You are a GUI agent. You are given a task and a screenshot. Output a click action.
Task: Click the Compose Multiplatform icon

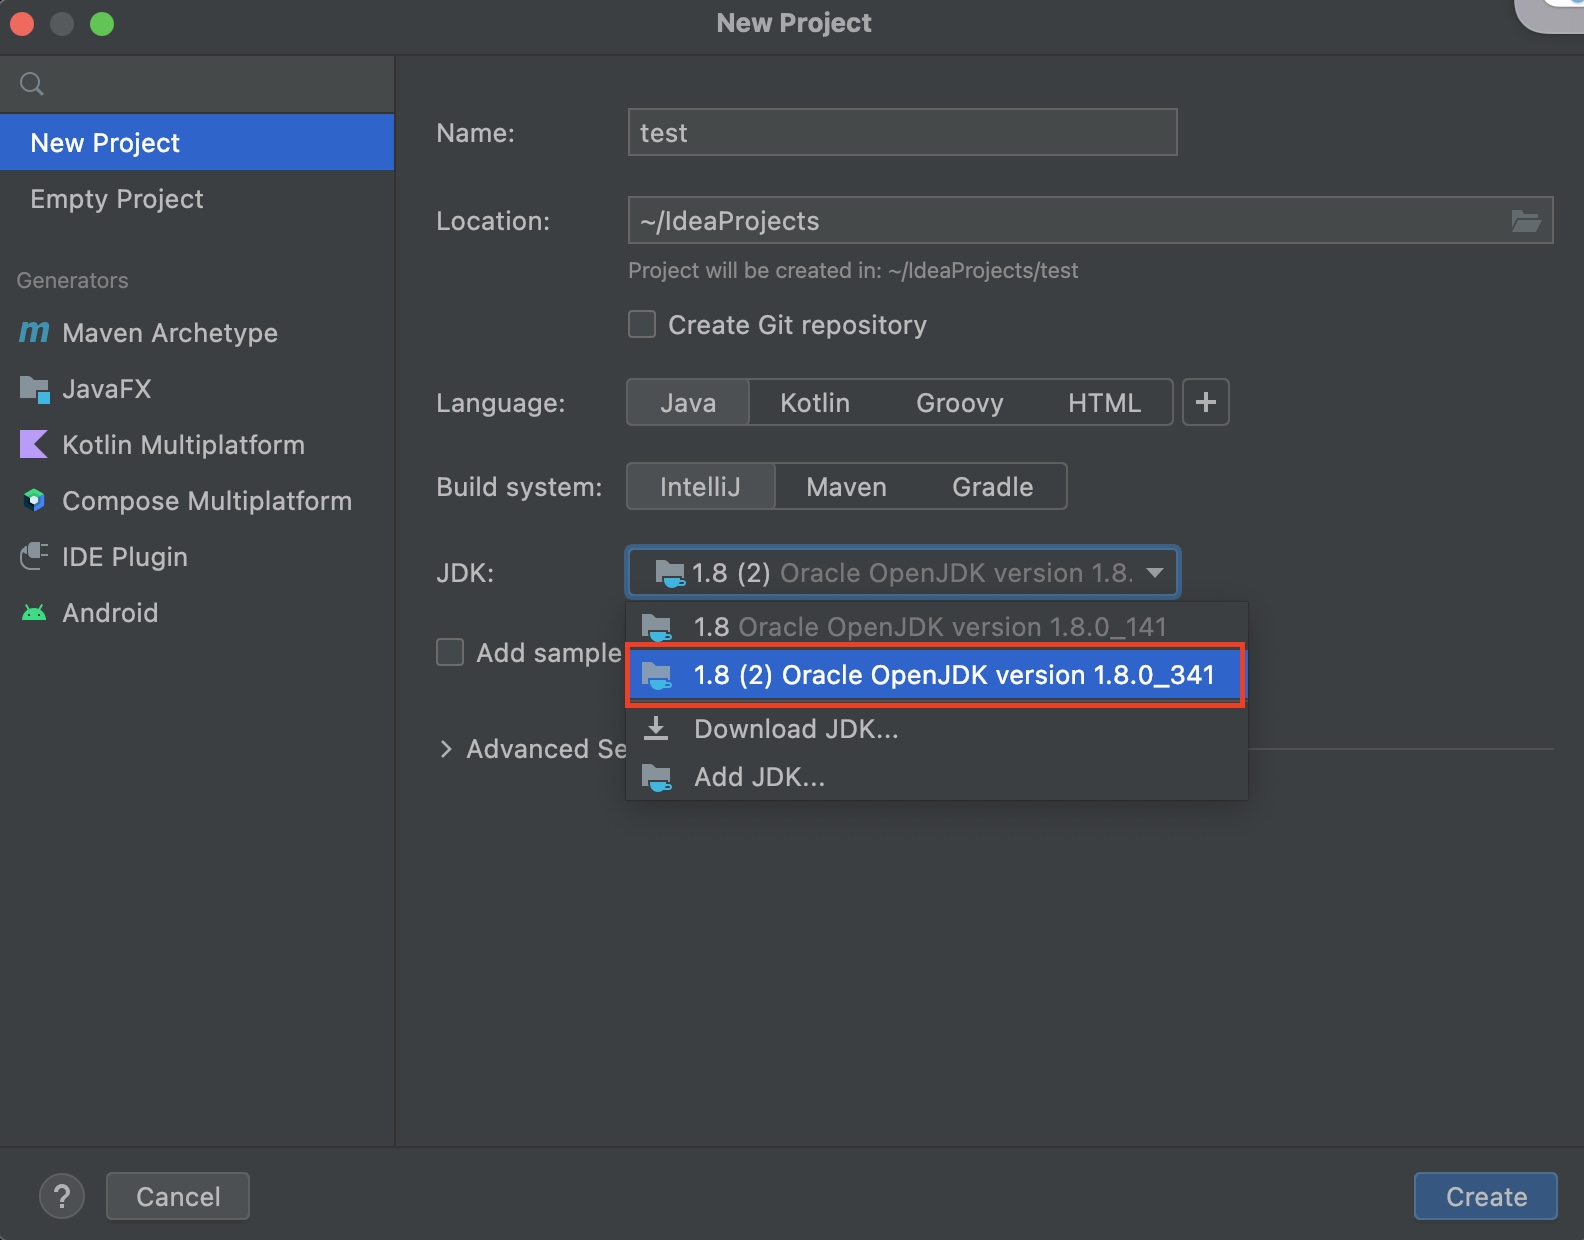tap(34, 500)
